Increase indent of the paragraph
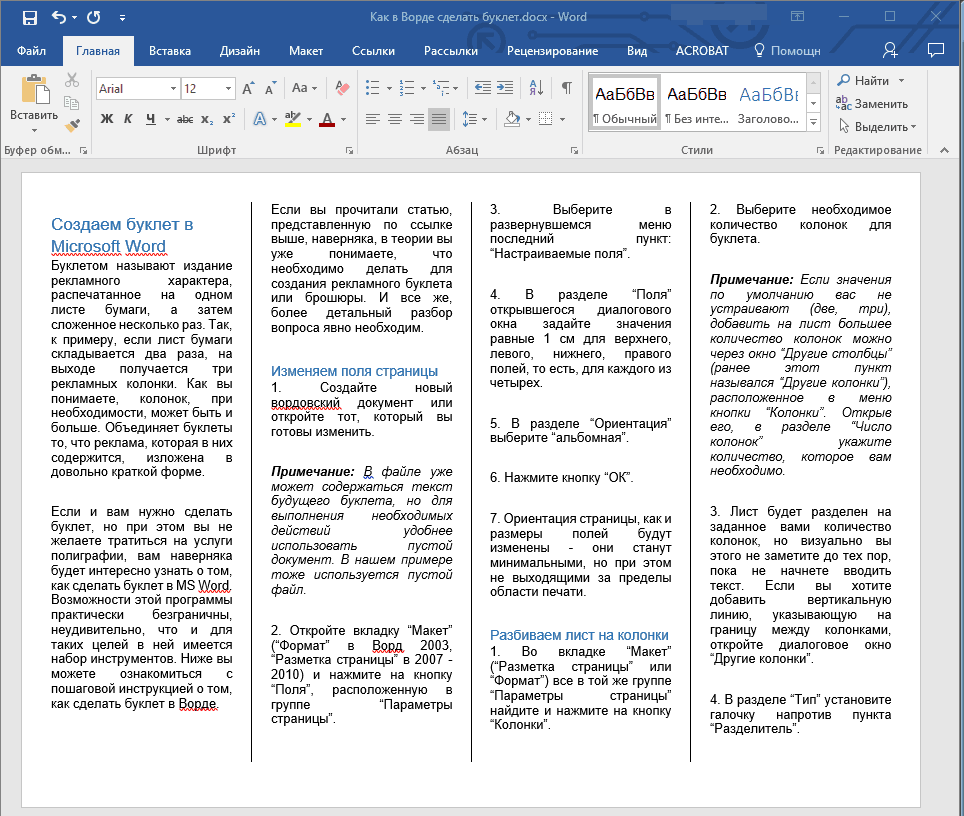This screenshot has height=816, width=964. point(505,88)
